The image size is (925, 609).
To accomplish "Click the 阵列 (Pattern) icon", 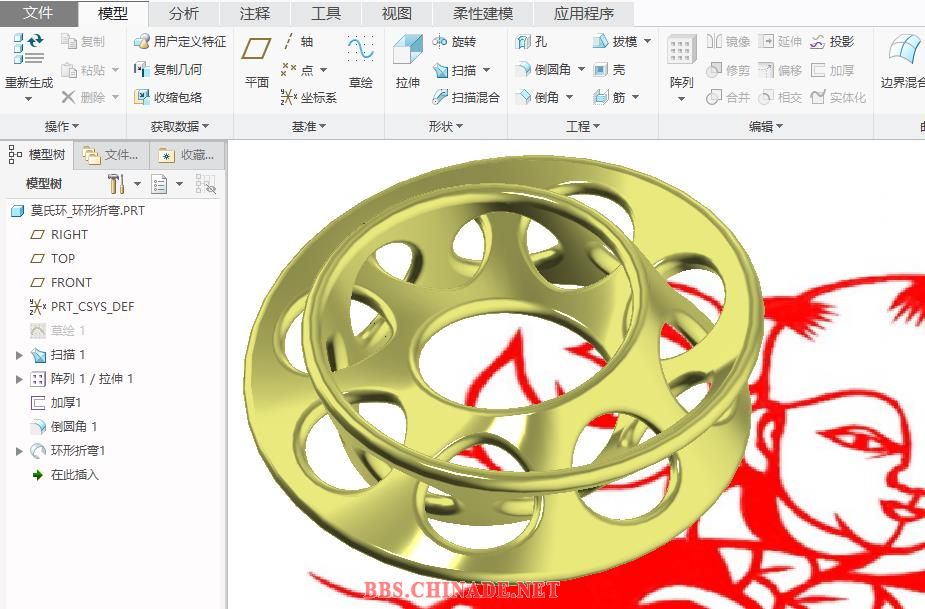I will 681,52.
